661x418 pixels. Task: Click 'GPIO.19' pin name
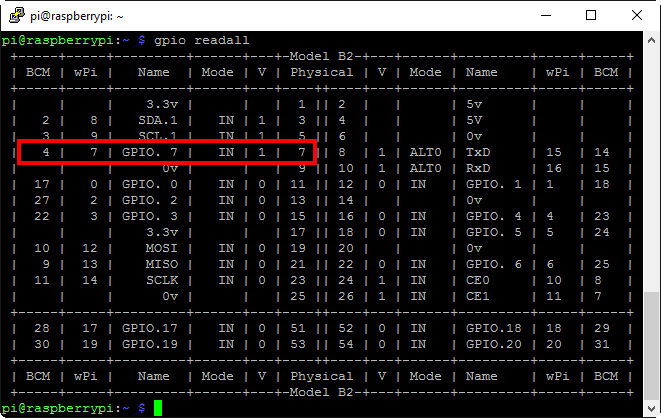pos(150,344)
